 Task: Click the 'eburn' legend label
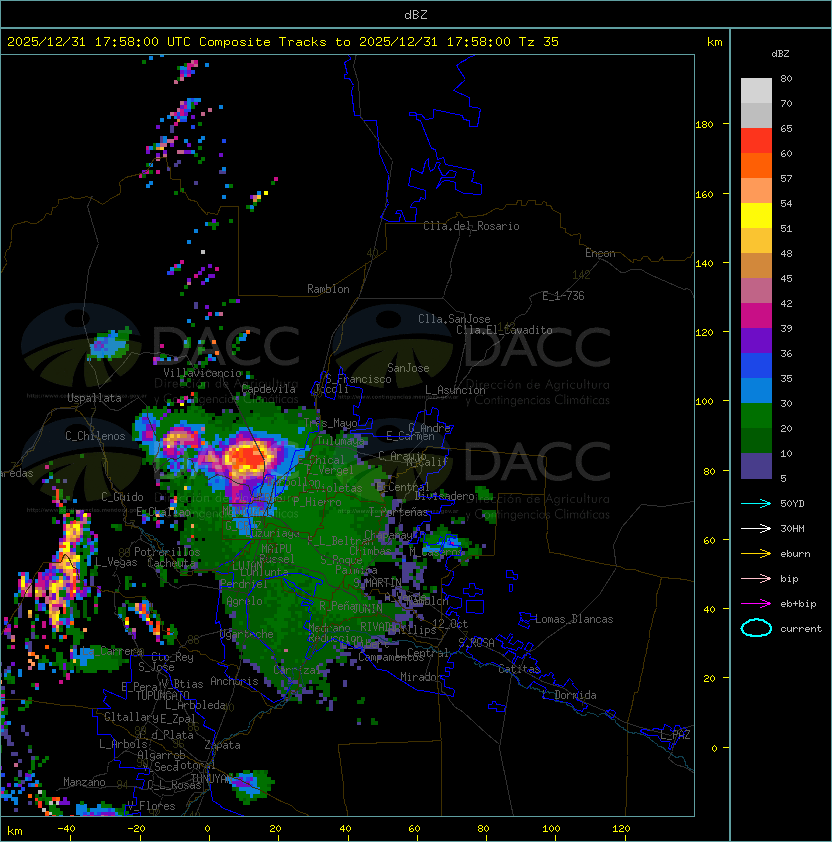(x=795, y=554)
